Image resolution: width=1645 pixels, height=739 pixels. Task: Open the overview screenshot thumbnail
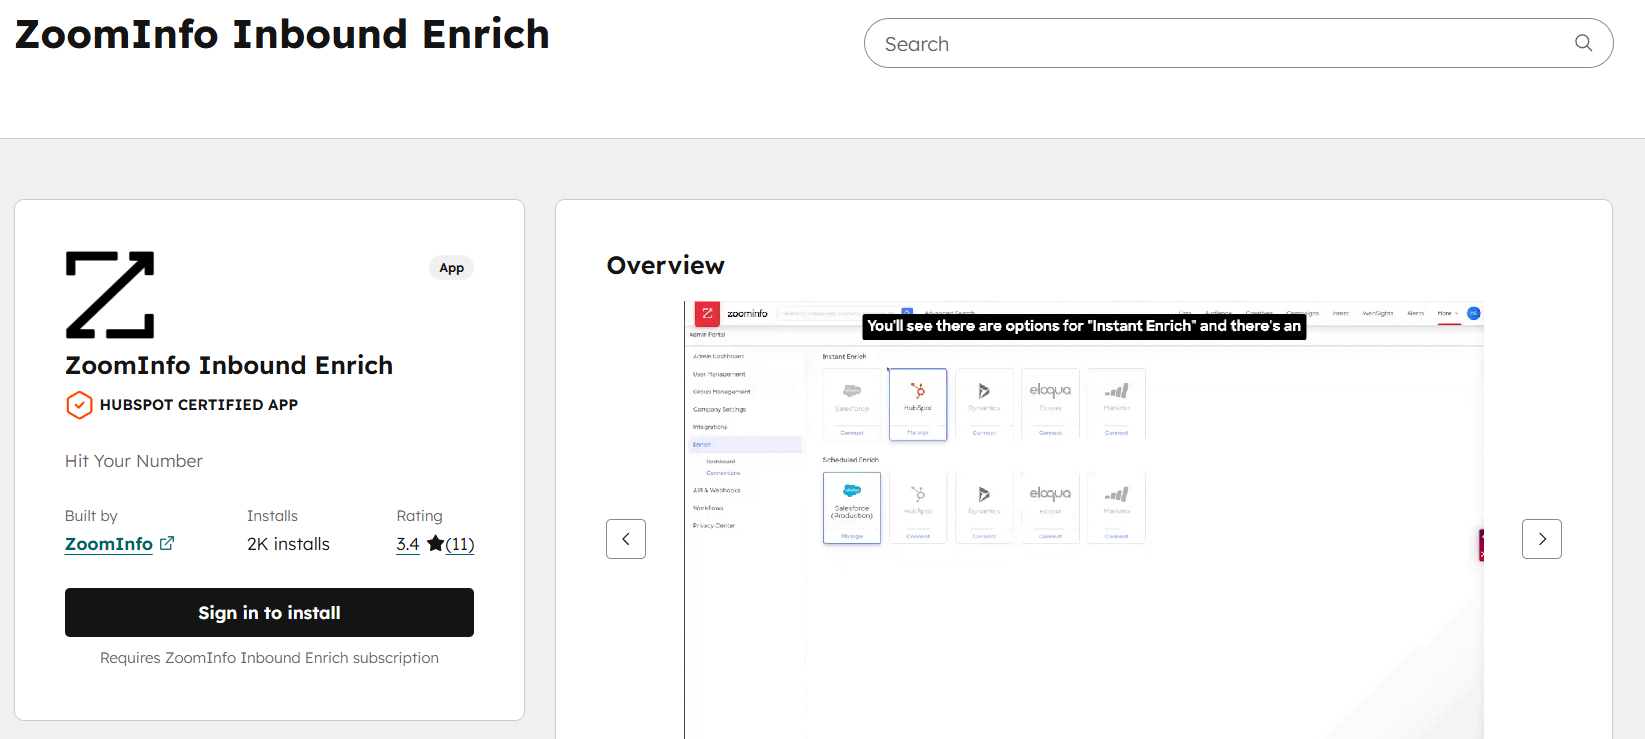(1084, 520)
